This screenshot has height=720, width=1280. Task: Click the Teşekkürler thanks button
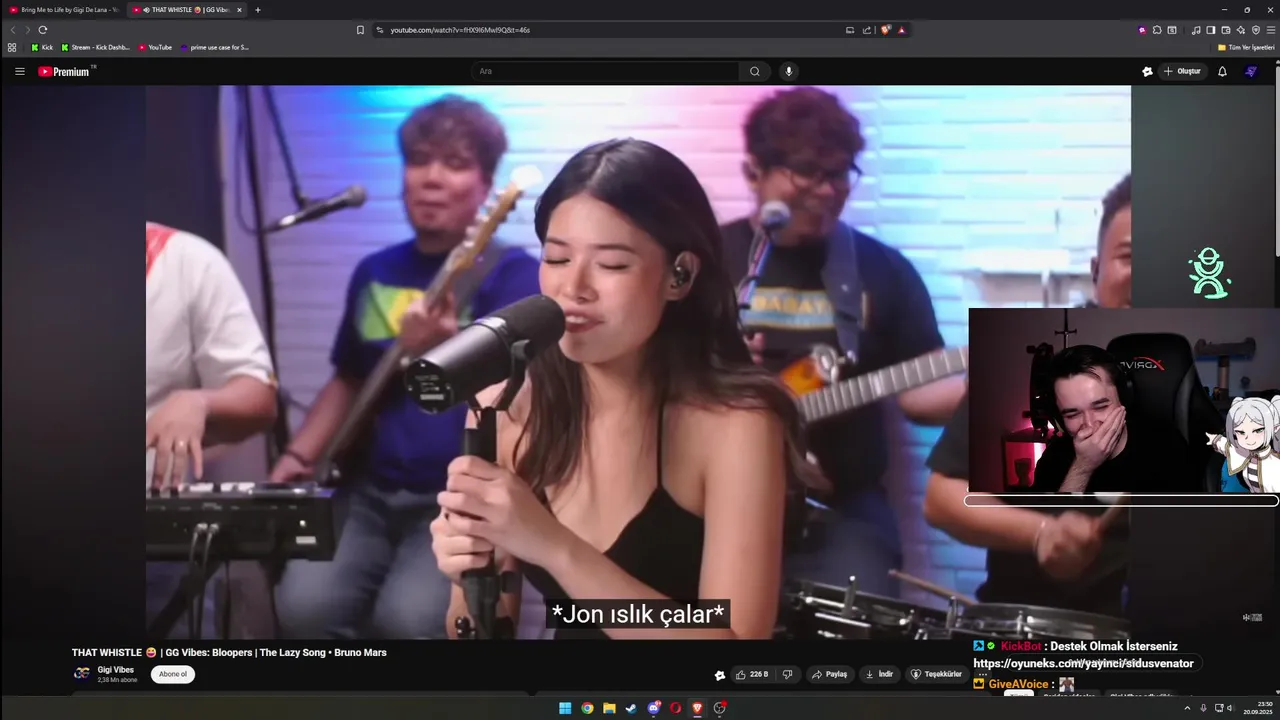tap(936, 674)
